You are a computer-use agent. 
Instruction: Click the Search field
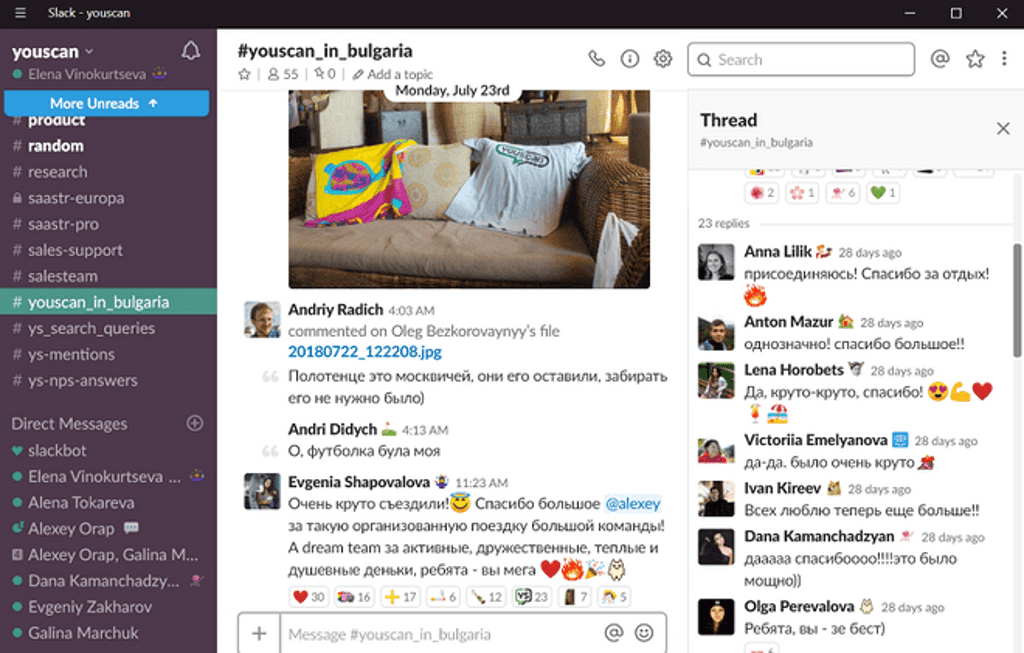point(801,59)
